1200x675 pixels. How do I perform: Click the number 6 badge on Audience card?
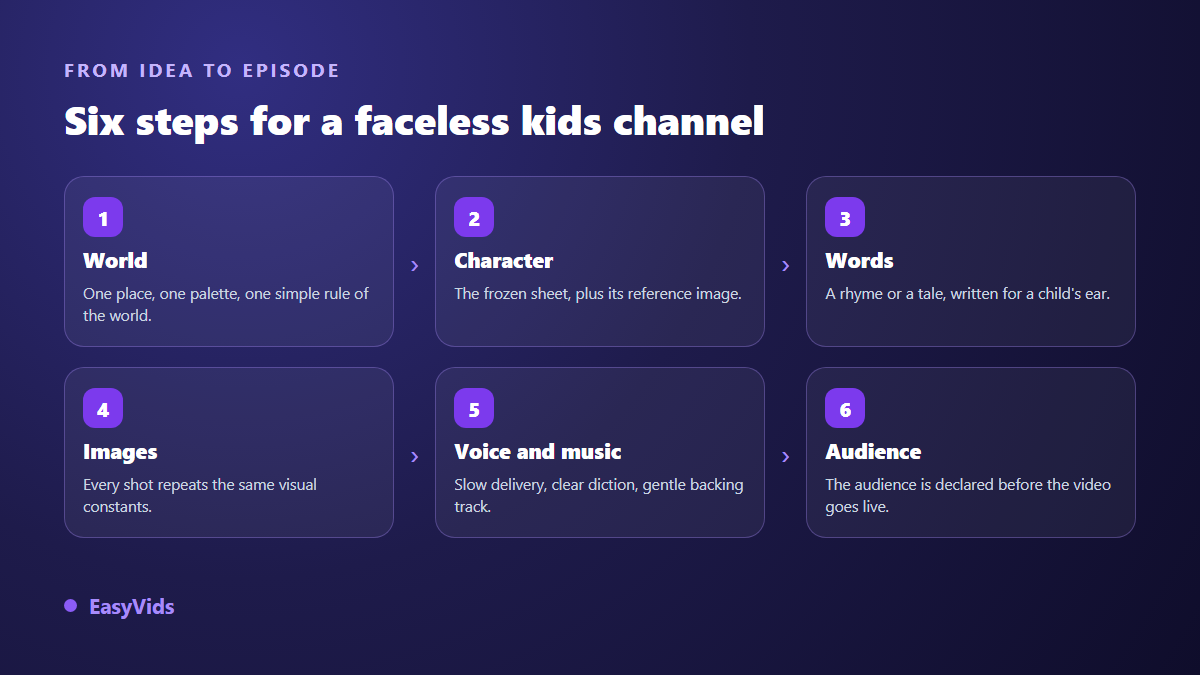coord(845,408)
